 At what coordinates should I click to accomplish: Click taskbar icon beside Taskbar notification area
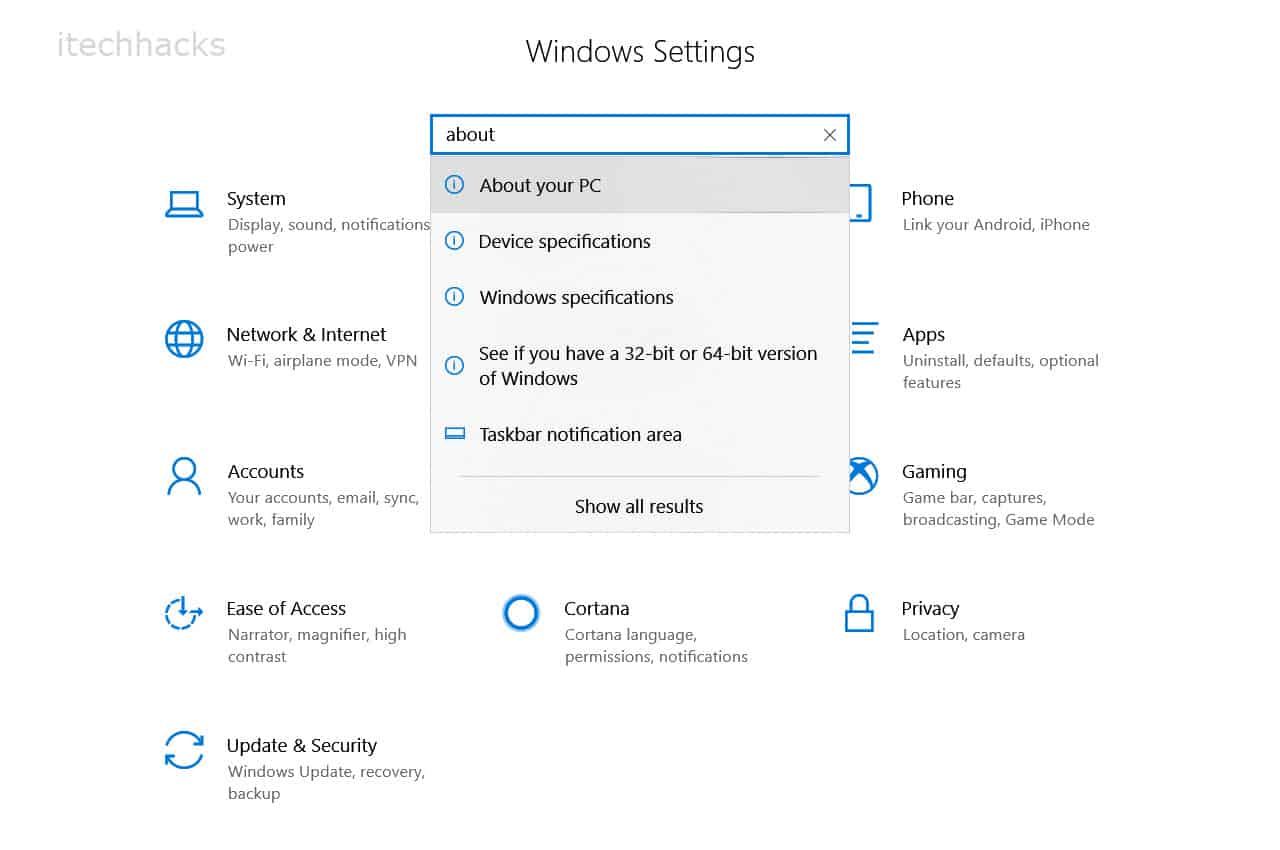[455, 434]
